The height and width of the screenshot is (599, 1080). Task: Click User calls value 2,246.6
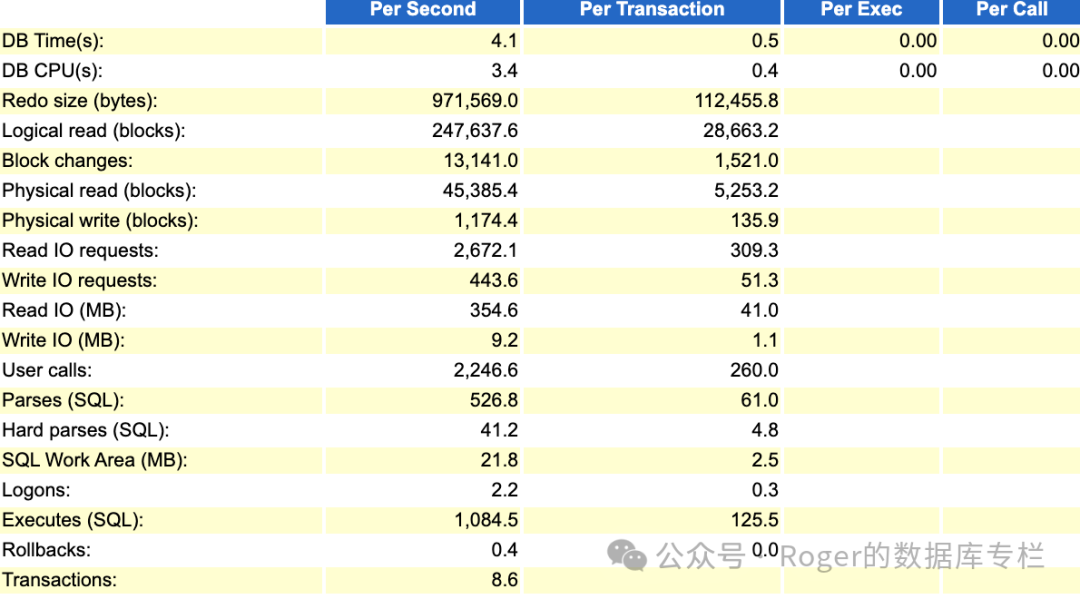(x=486, y=370)
